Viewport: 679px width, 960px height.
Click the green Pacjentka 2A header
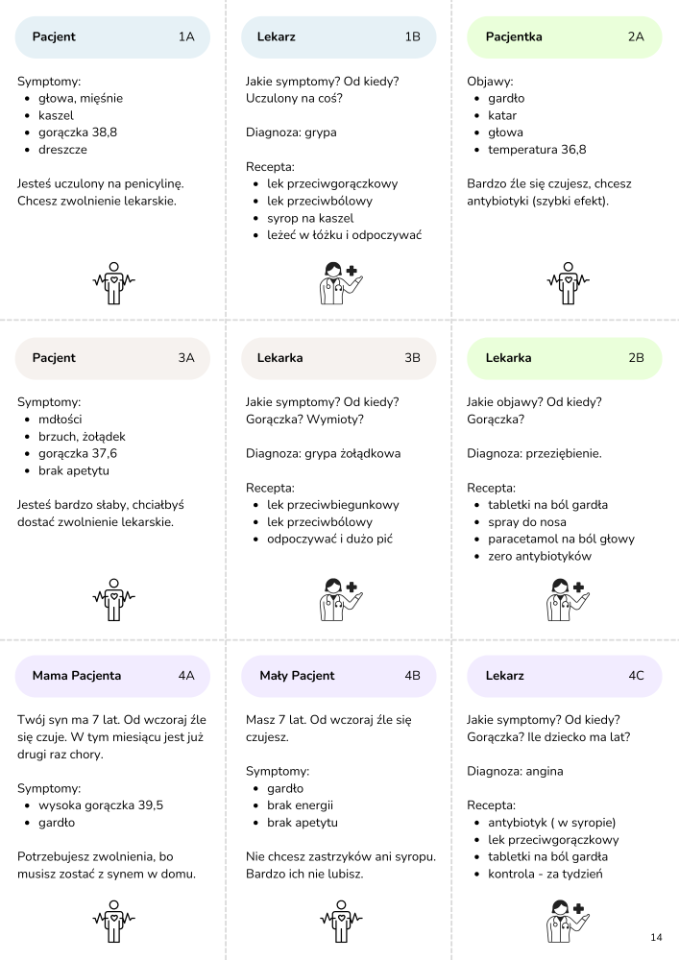565,37
